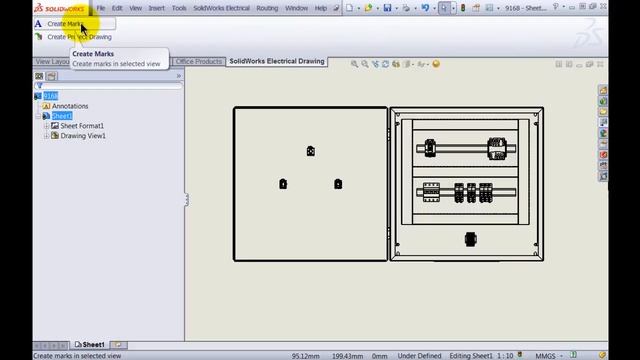Click the New document icon

click(x=350, y=8)
